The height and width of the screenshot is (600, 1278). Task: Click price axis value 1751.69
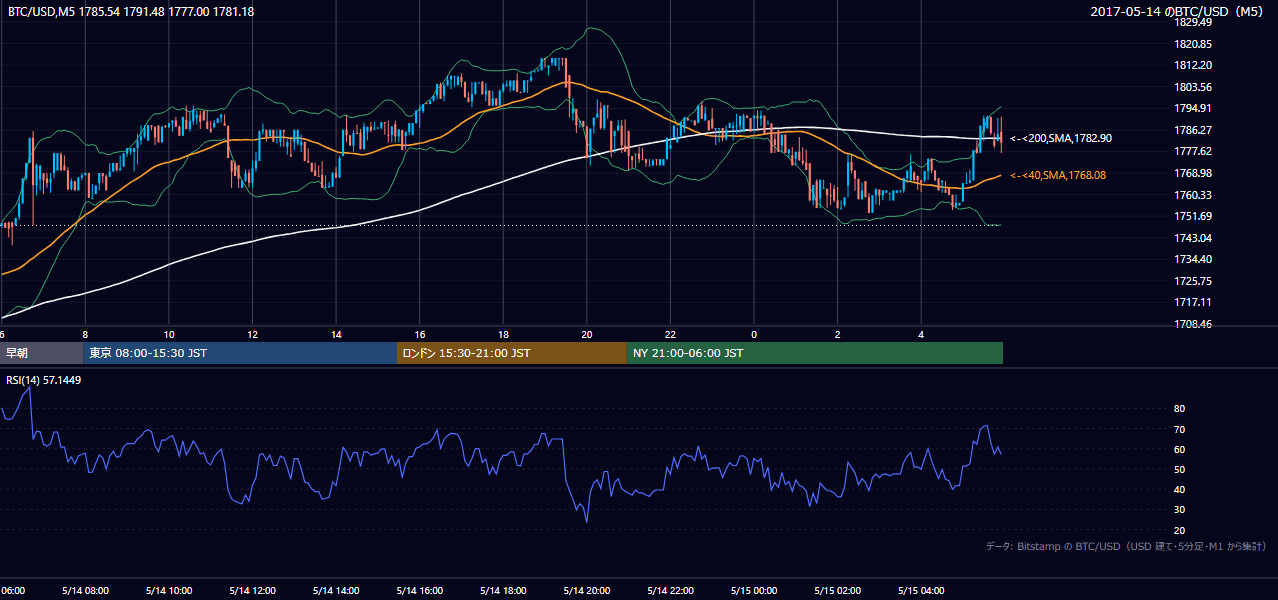[x=1193, y=216]
